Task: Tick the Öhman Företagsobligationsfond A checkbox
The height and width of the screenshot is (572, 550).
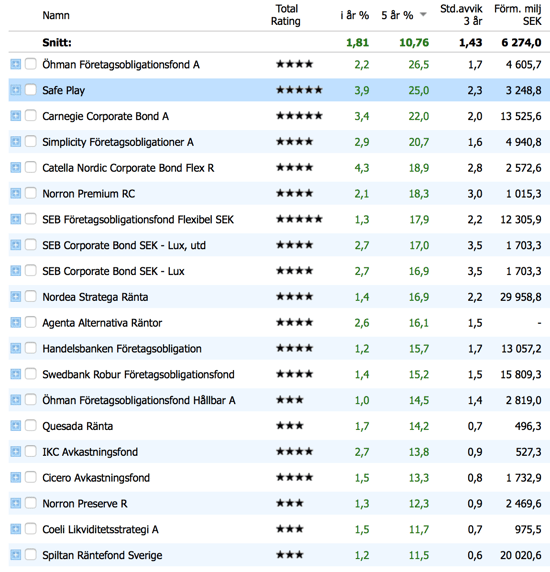Action: point(31,64)
